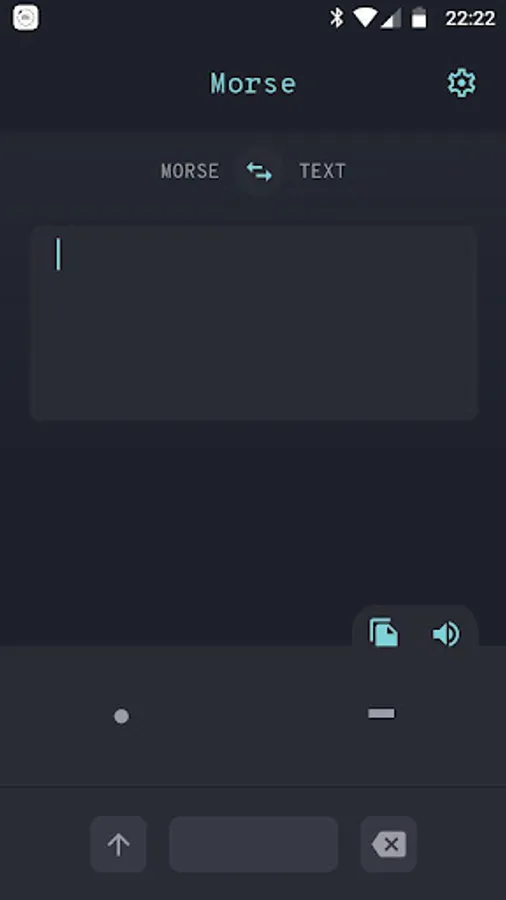Tap the blank space bar key
The width and height of the screenshot is (506, 900).
(x=254, y=844)
